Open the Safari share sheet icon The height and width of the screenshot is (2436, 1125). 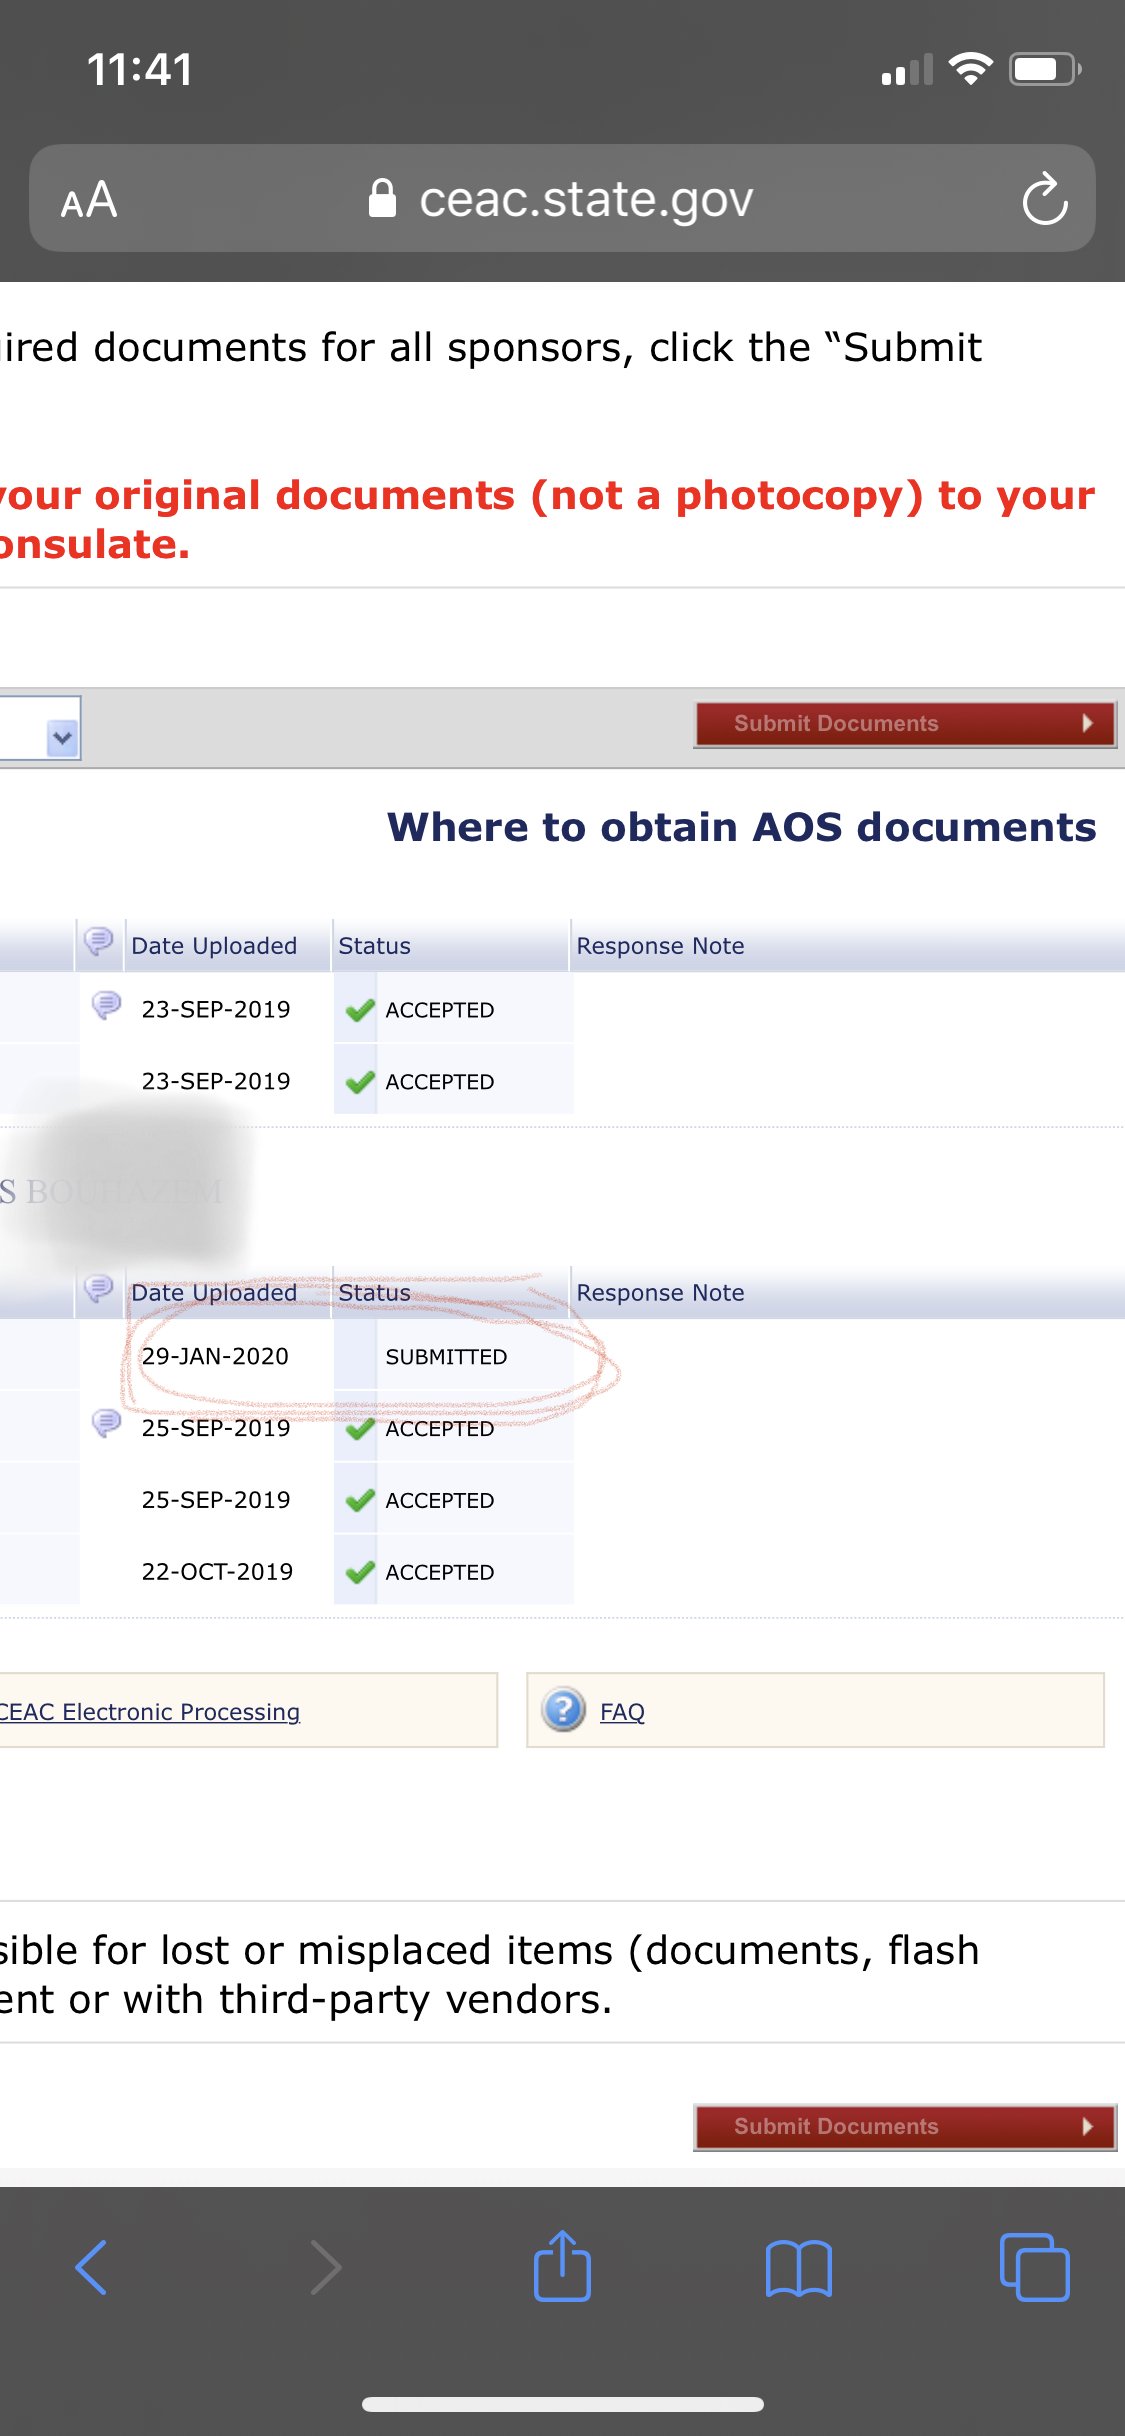point(562,2265)
